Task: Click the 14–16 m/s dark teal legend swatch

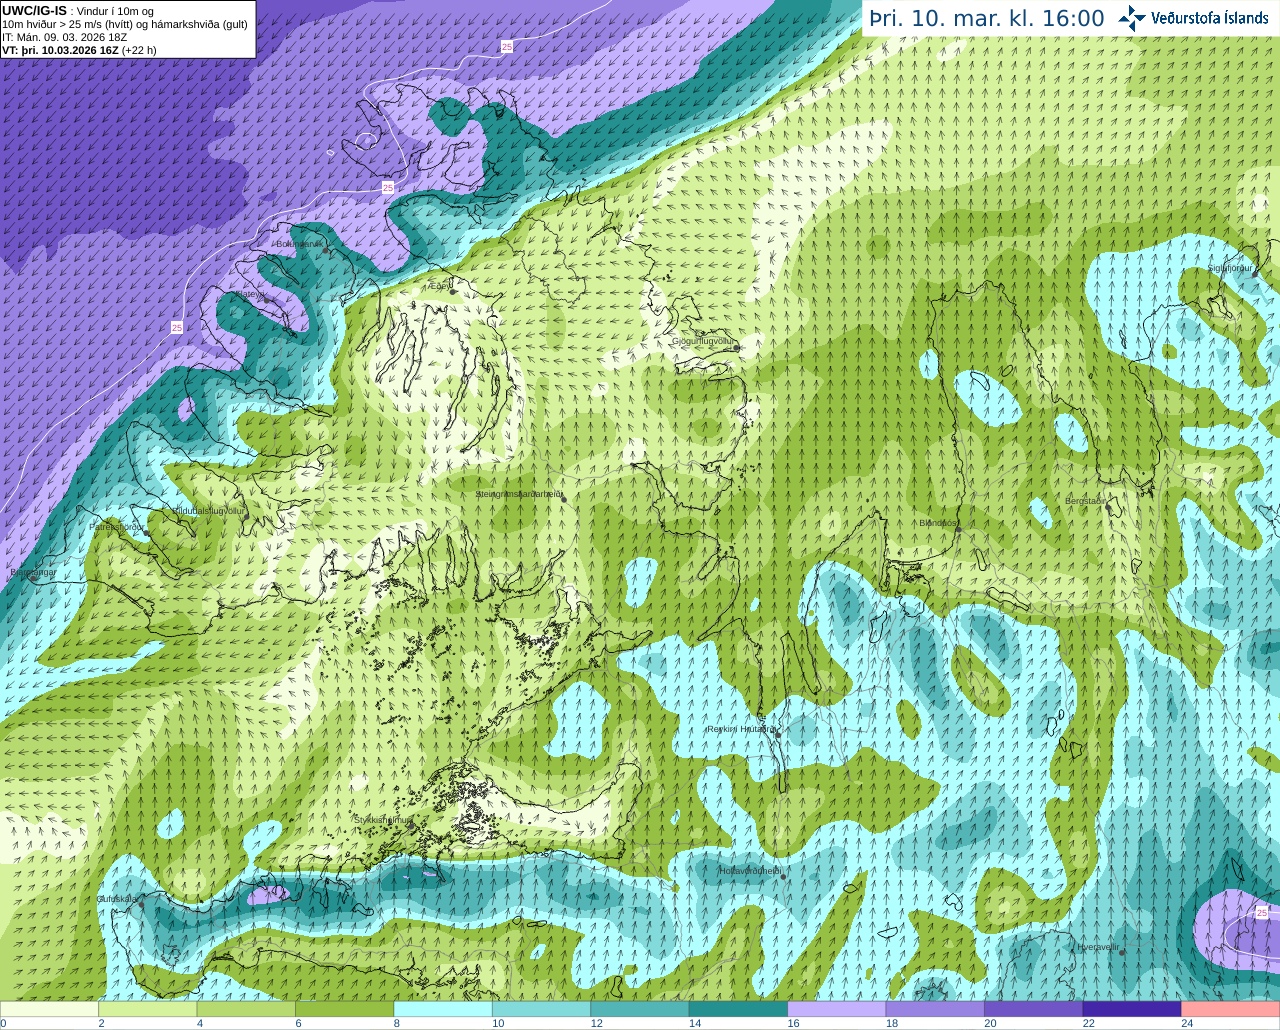Action: [x=738, y=1009]
